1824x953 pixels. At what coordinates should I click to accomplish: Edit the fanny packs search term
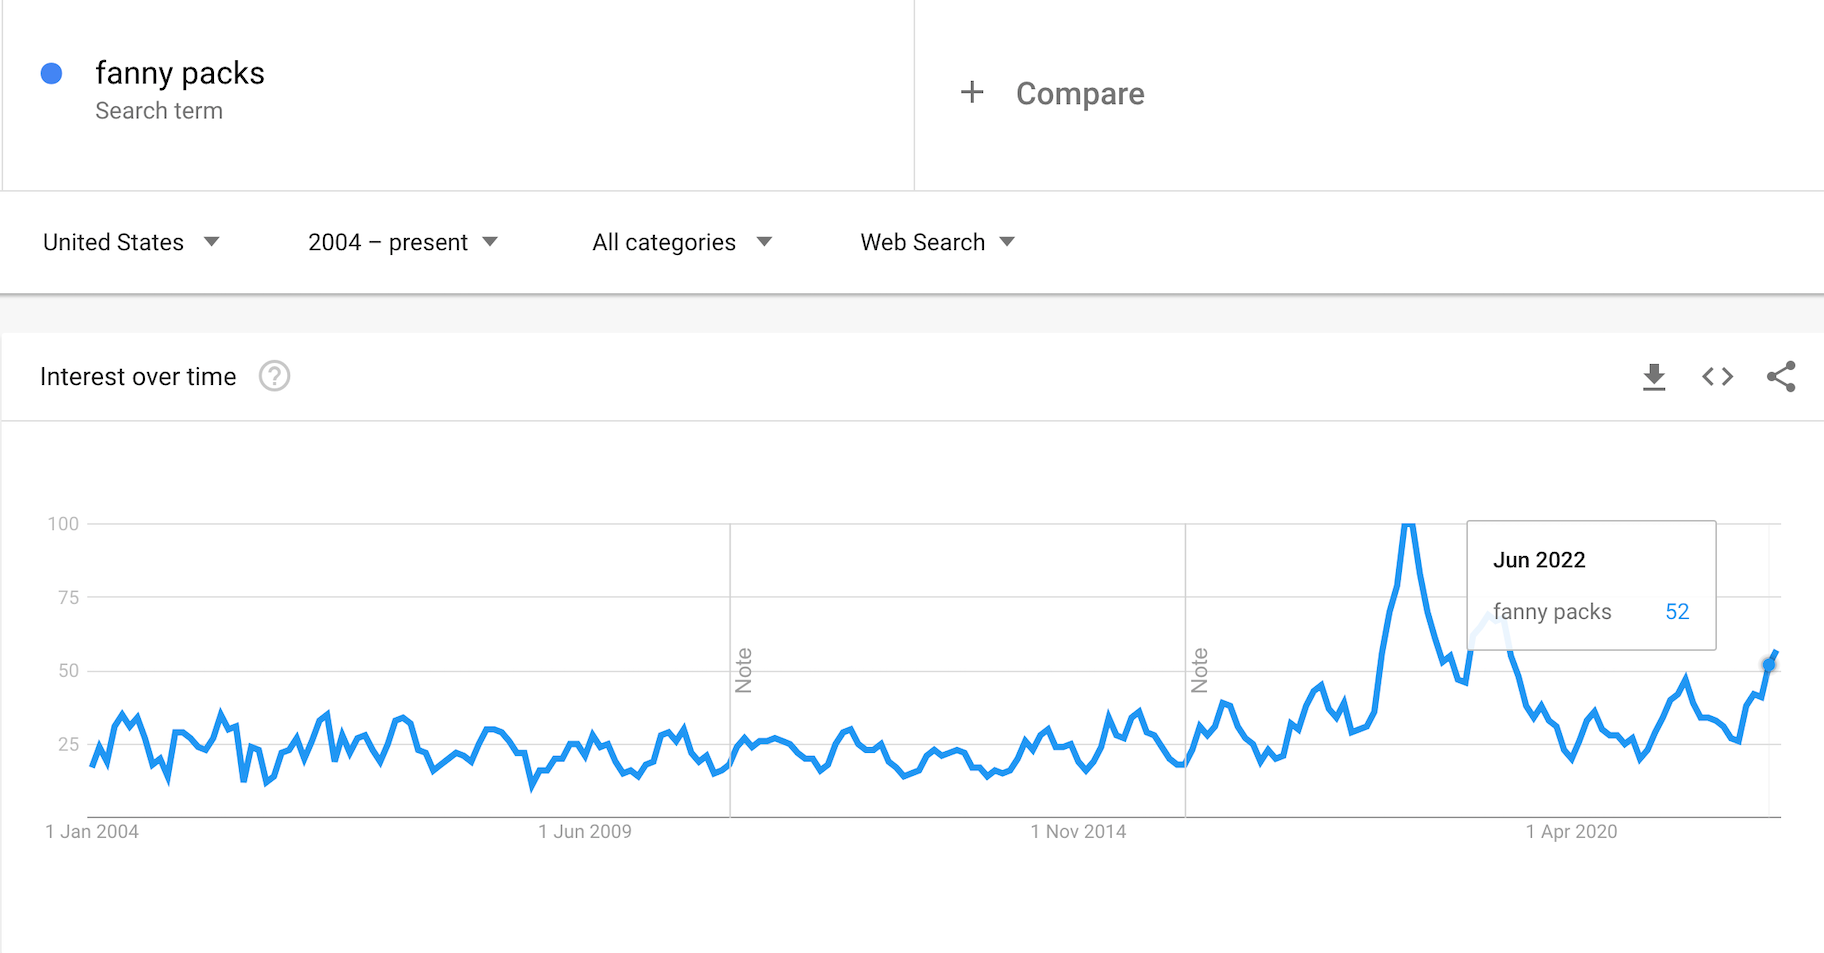pos(180,74)
